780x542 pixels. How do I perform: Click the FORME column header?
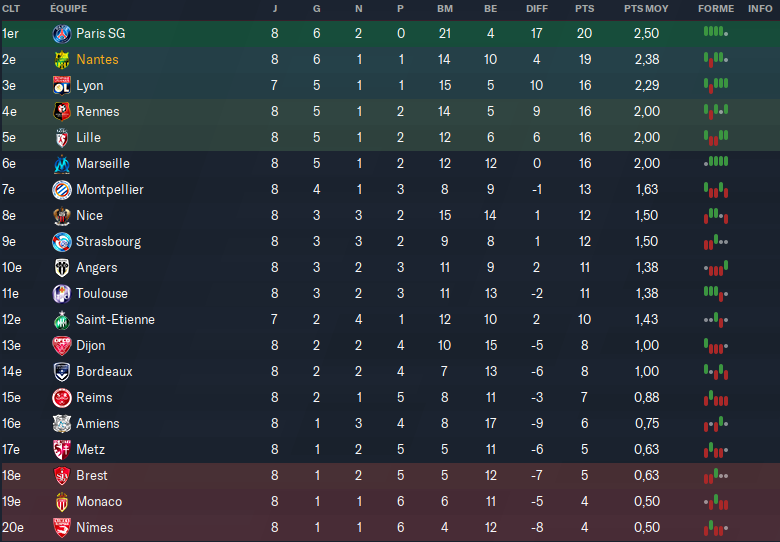click(715, 8)
